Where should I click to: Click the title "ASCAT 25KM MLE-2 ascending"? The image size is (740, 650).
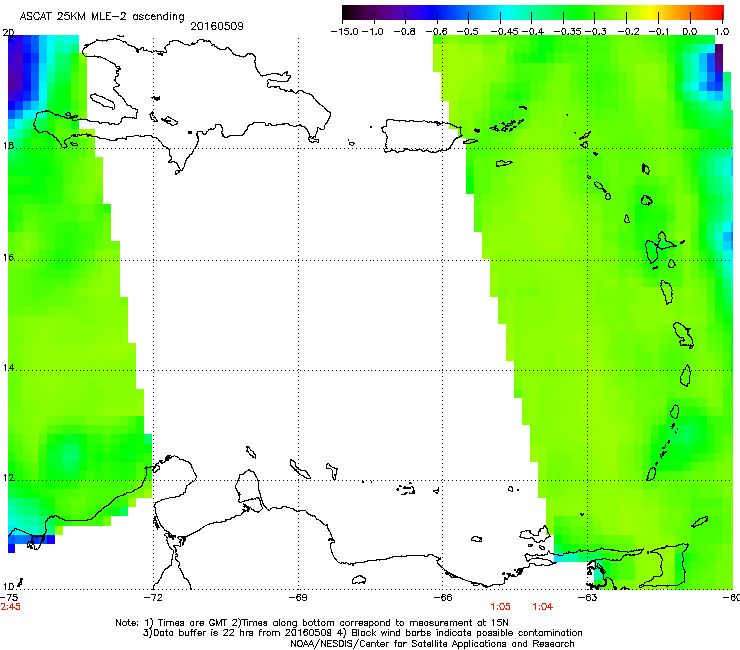(102, 16)
